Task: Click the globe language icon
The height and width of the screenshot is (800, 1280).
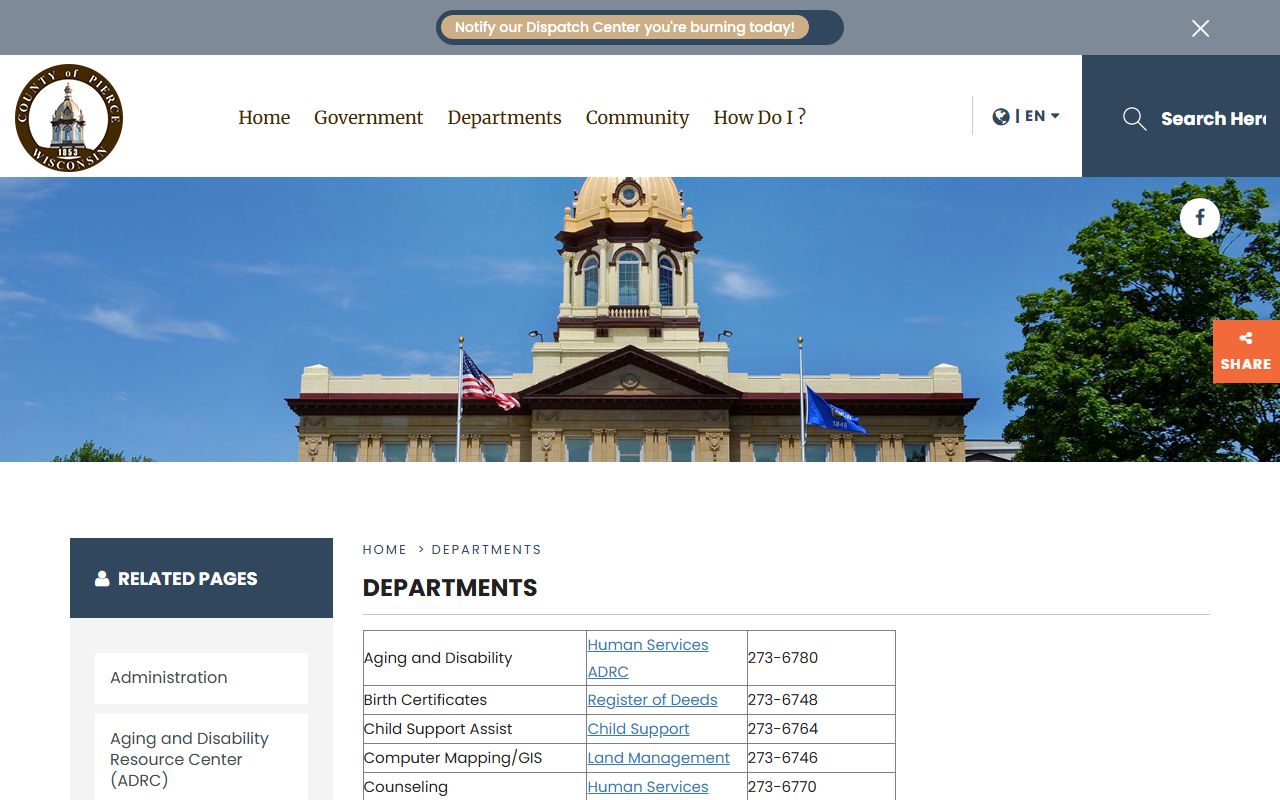Action: coord(1001,117)
